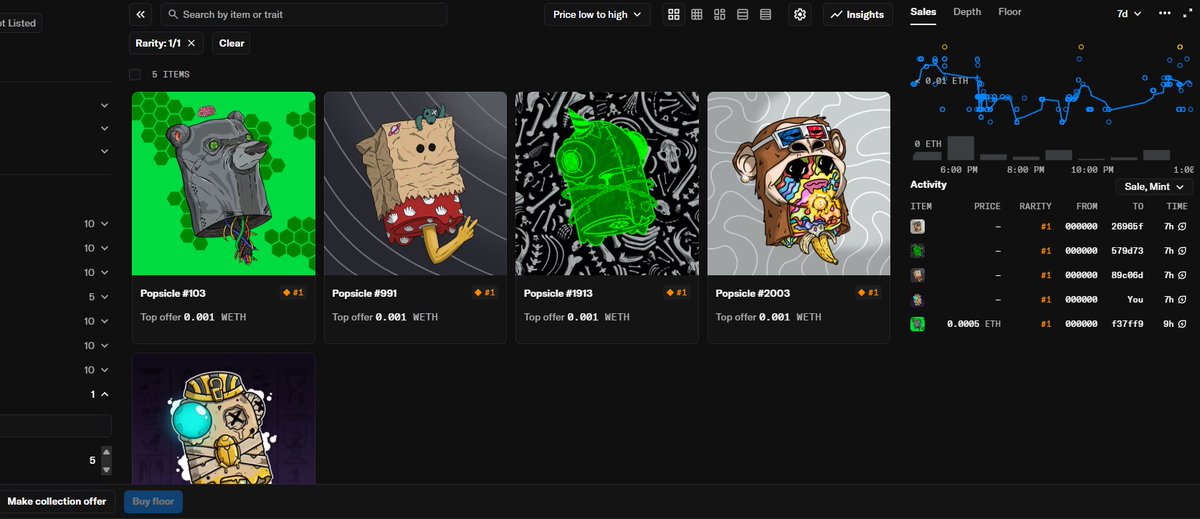Click the Popsicle #2003 title text
The height and width of the screenshot is (519, 1200).
752,293
